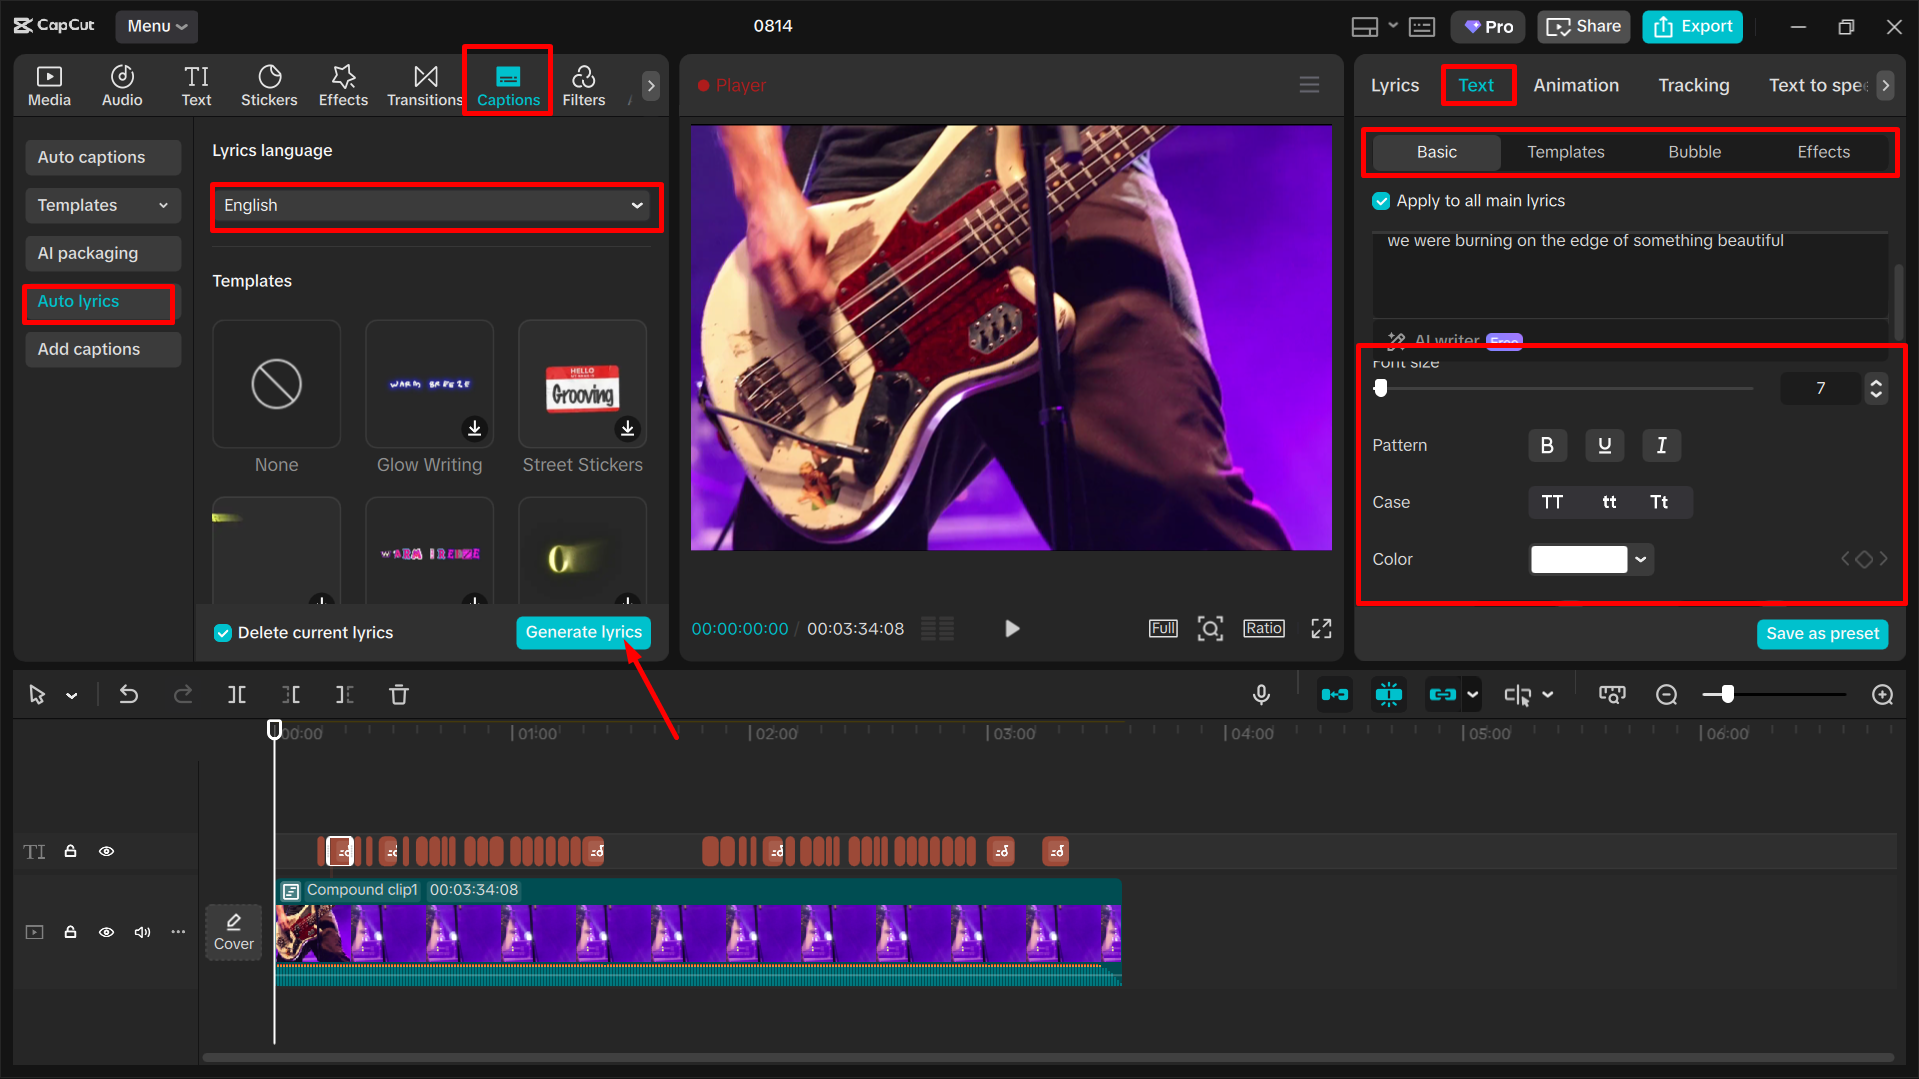Image resolution: width=1919 pixels, height=1079 pixels.
Task: Undo the last action
Action: [x=128, y=694]
